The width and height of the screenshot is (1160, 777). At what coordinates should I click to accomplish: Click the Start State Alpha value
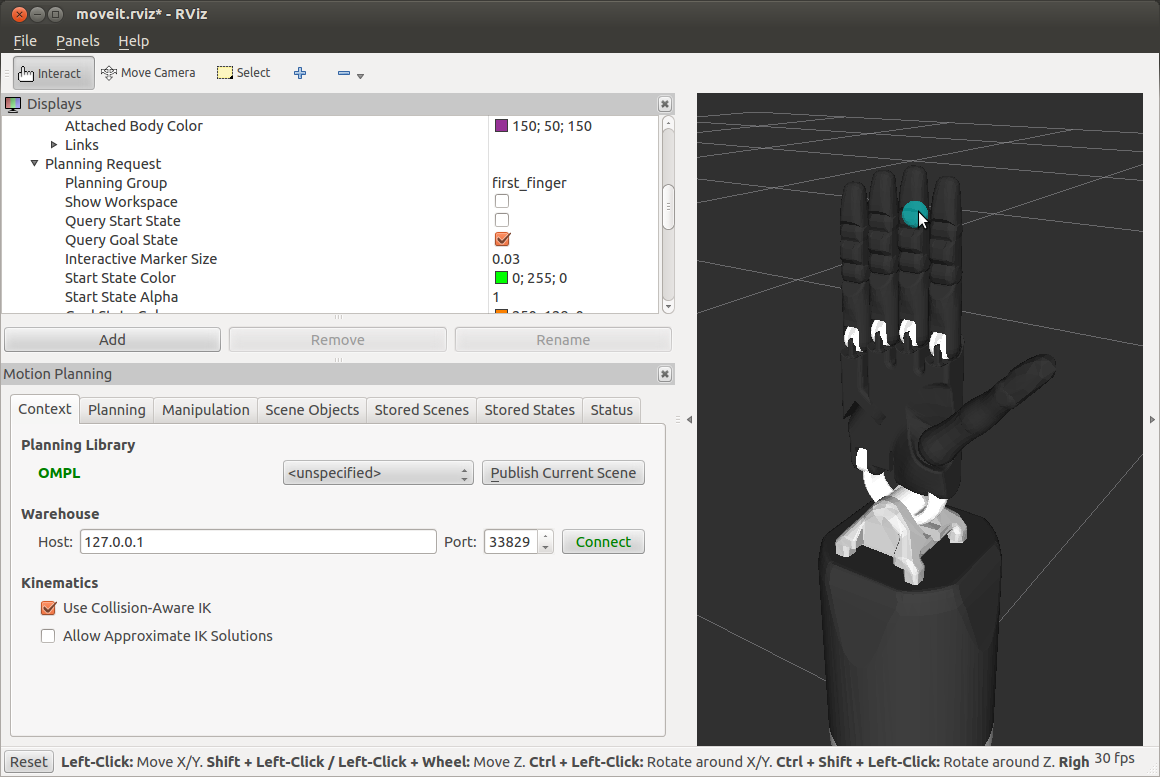pos(496,297)
